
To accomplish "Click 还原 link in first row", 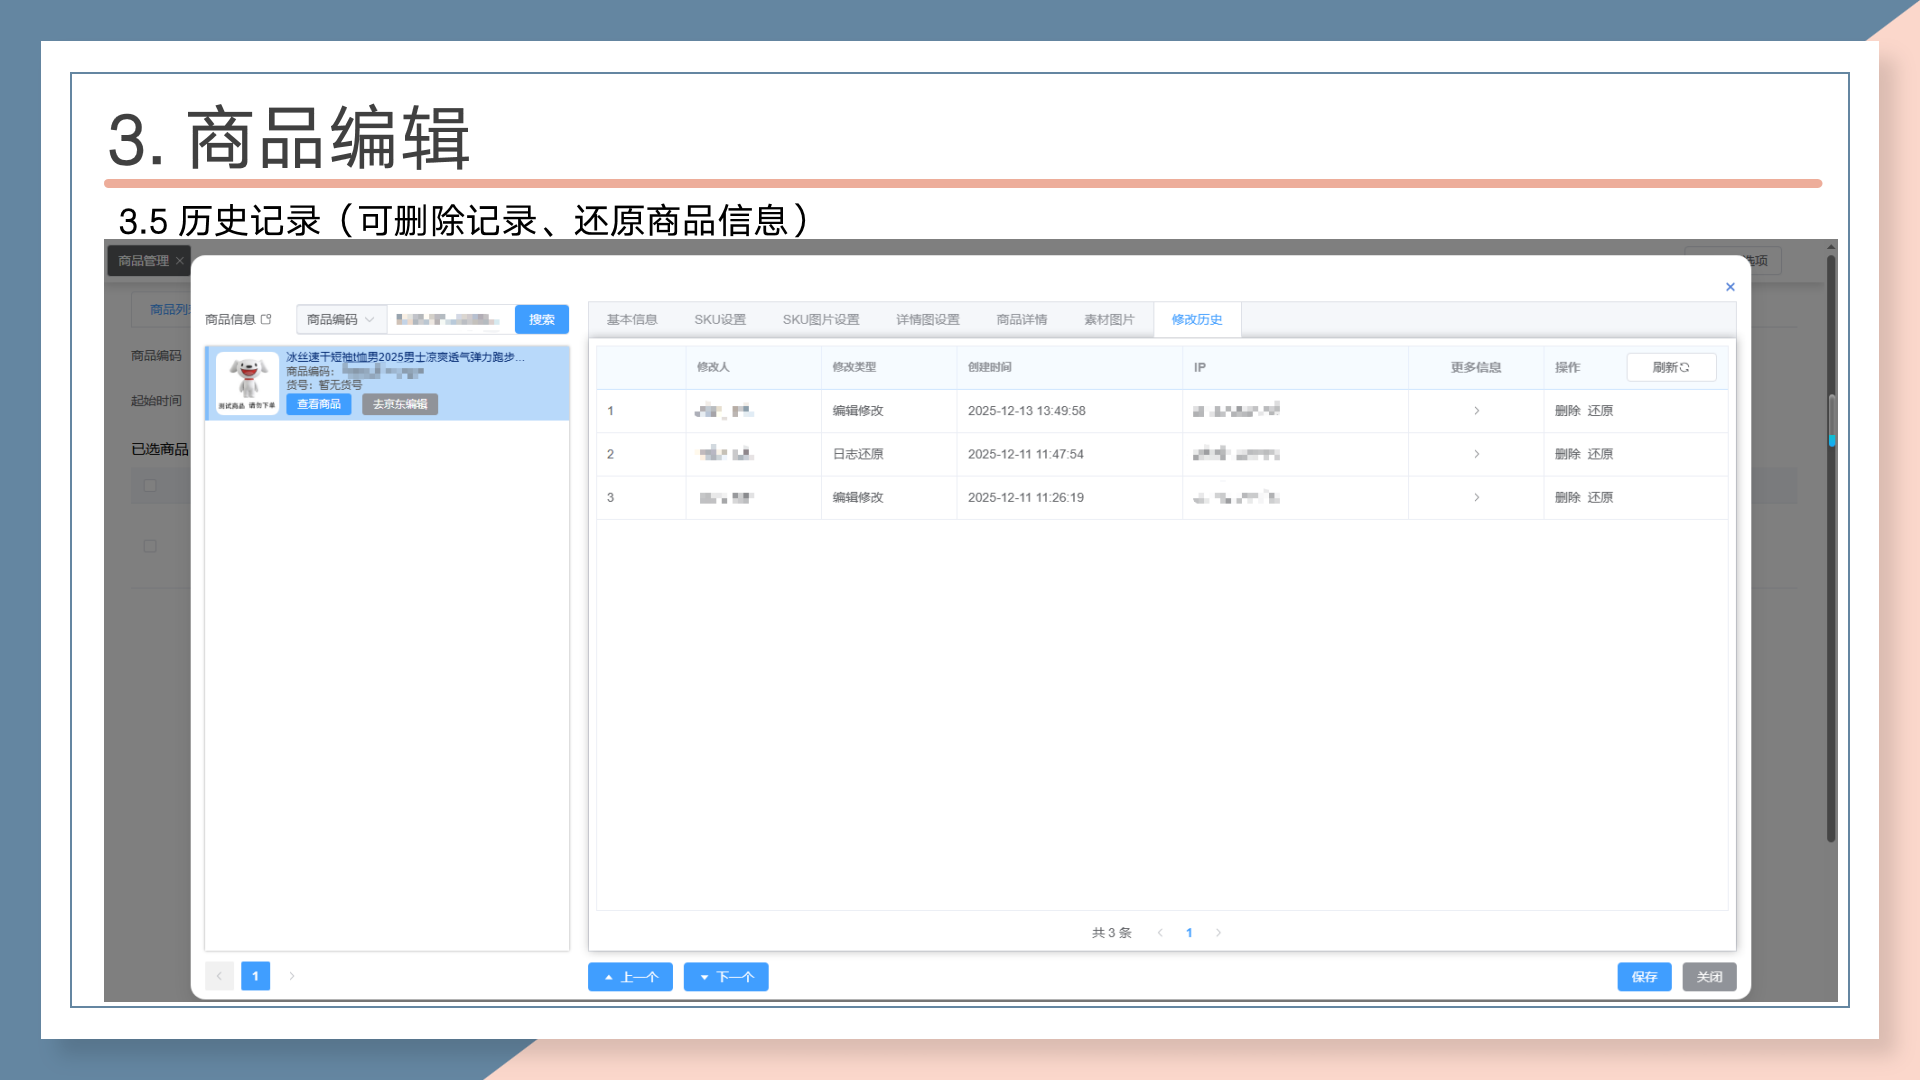I will pyautogui.click(x=1600, y=411).
